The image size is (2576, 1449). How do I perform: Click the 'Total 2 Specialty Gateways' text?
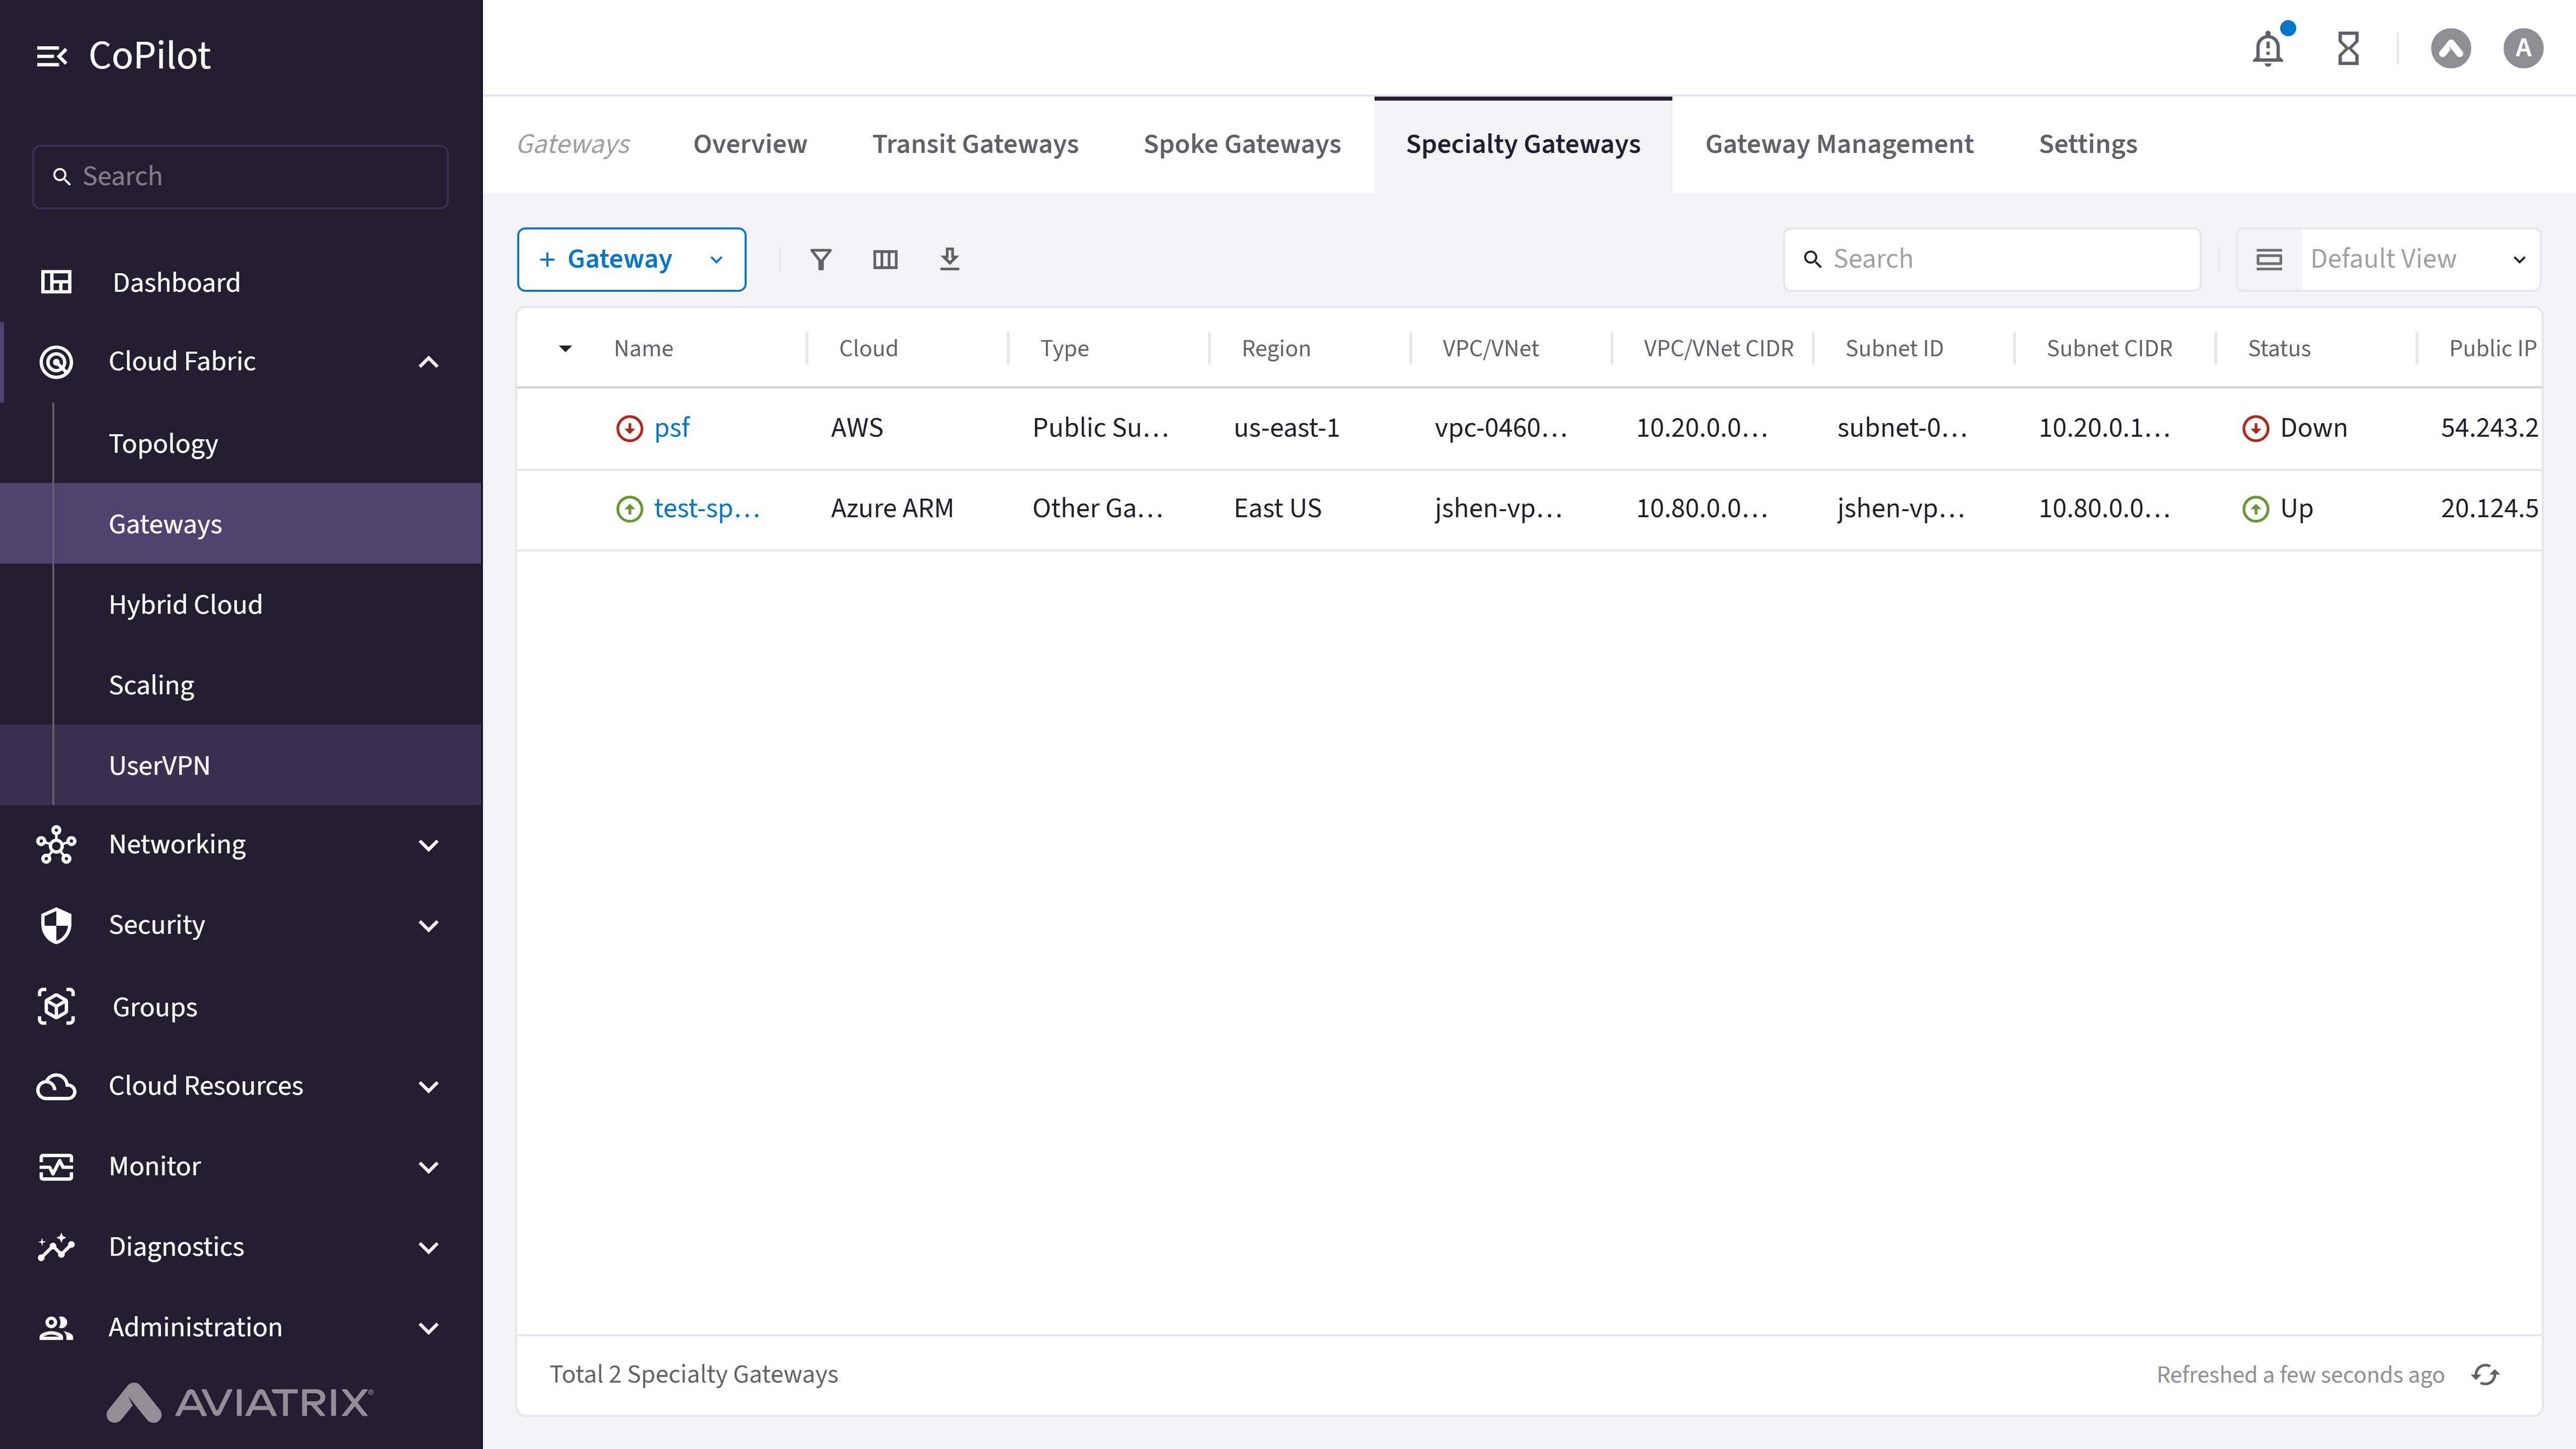pyautogui.click(x=694, y=1375)
